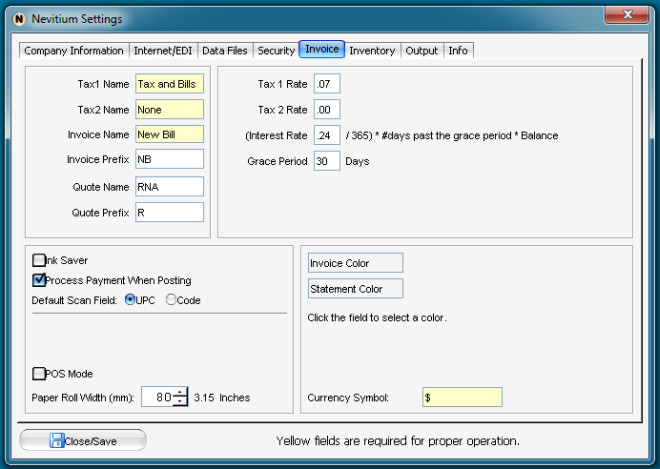Click the Invoice Name field
This screenshot has height=469, width=660.
[169, 134]
